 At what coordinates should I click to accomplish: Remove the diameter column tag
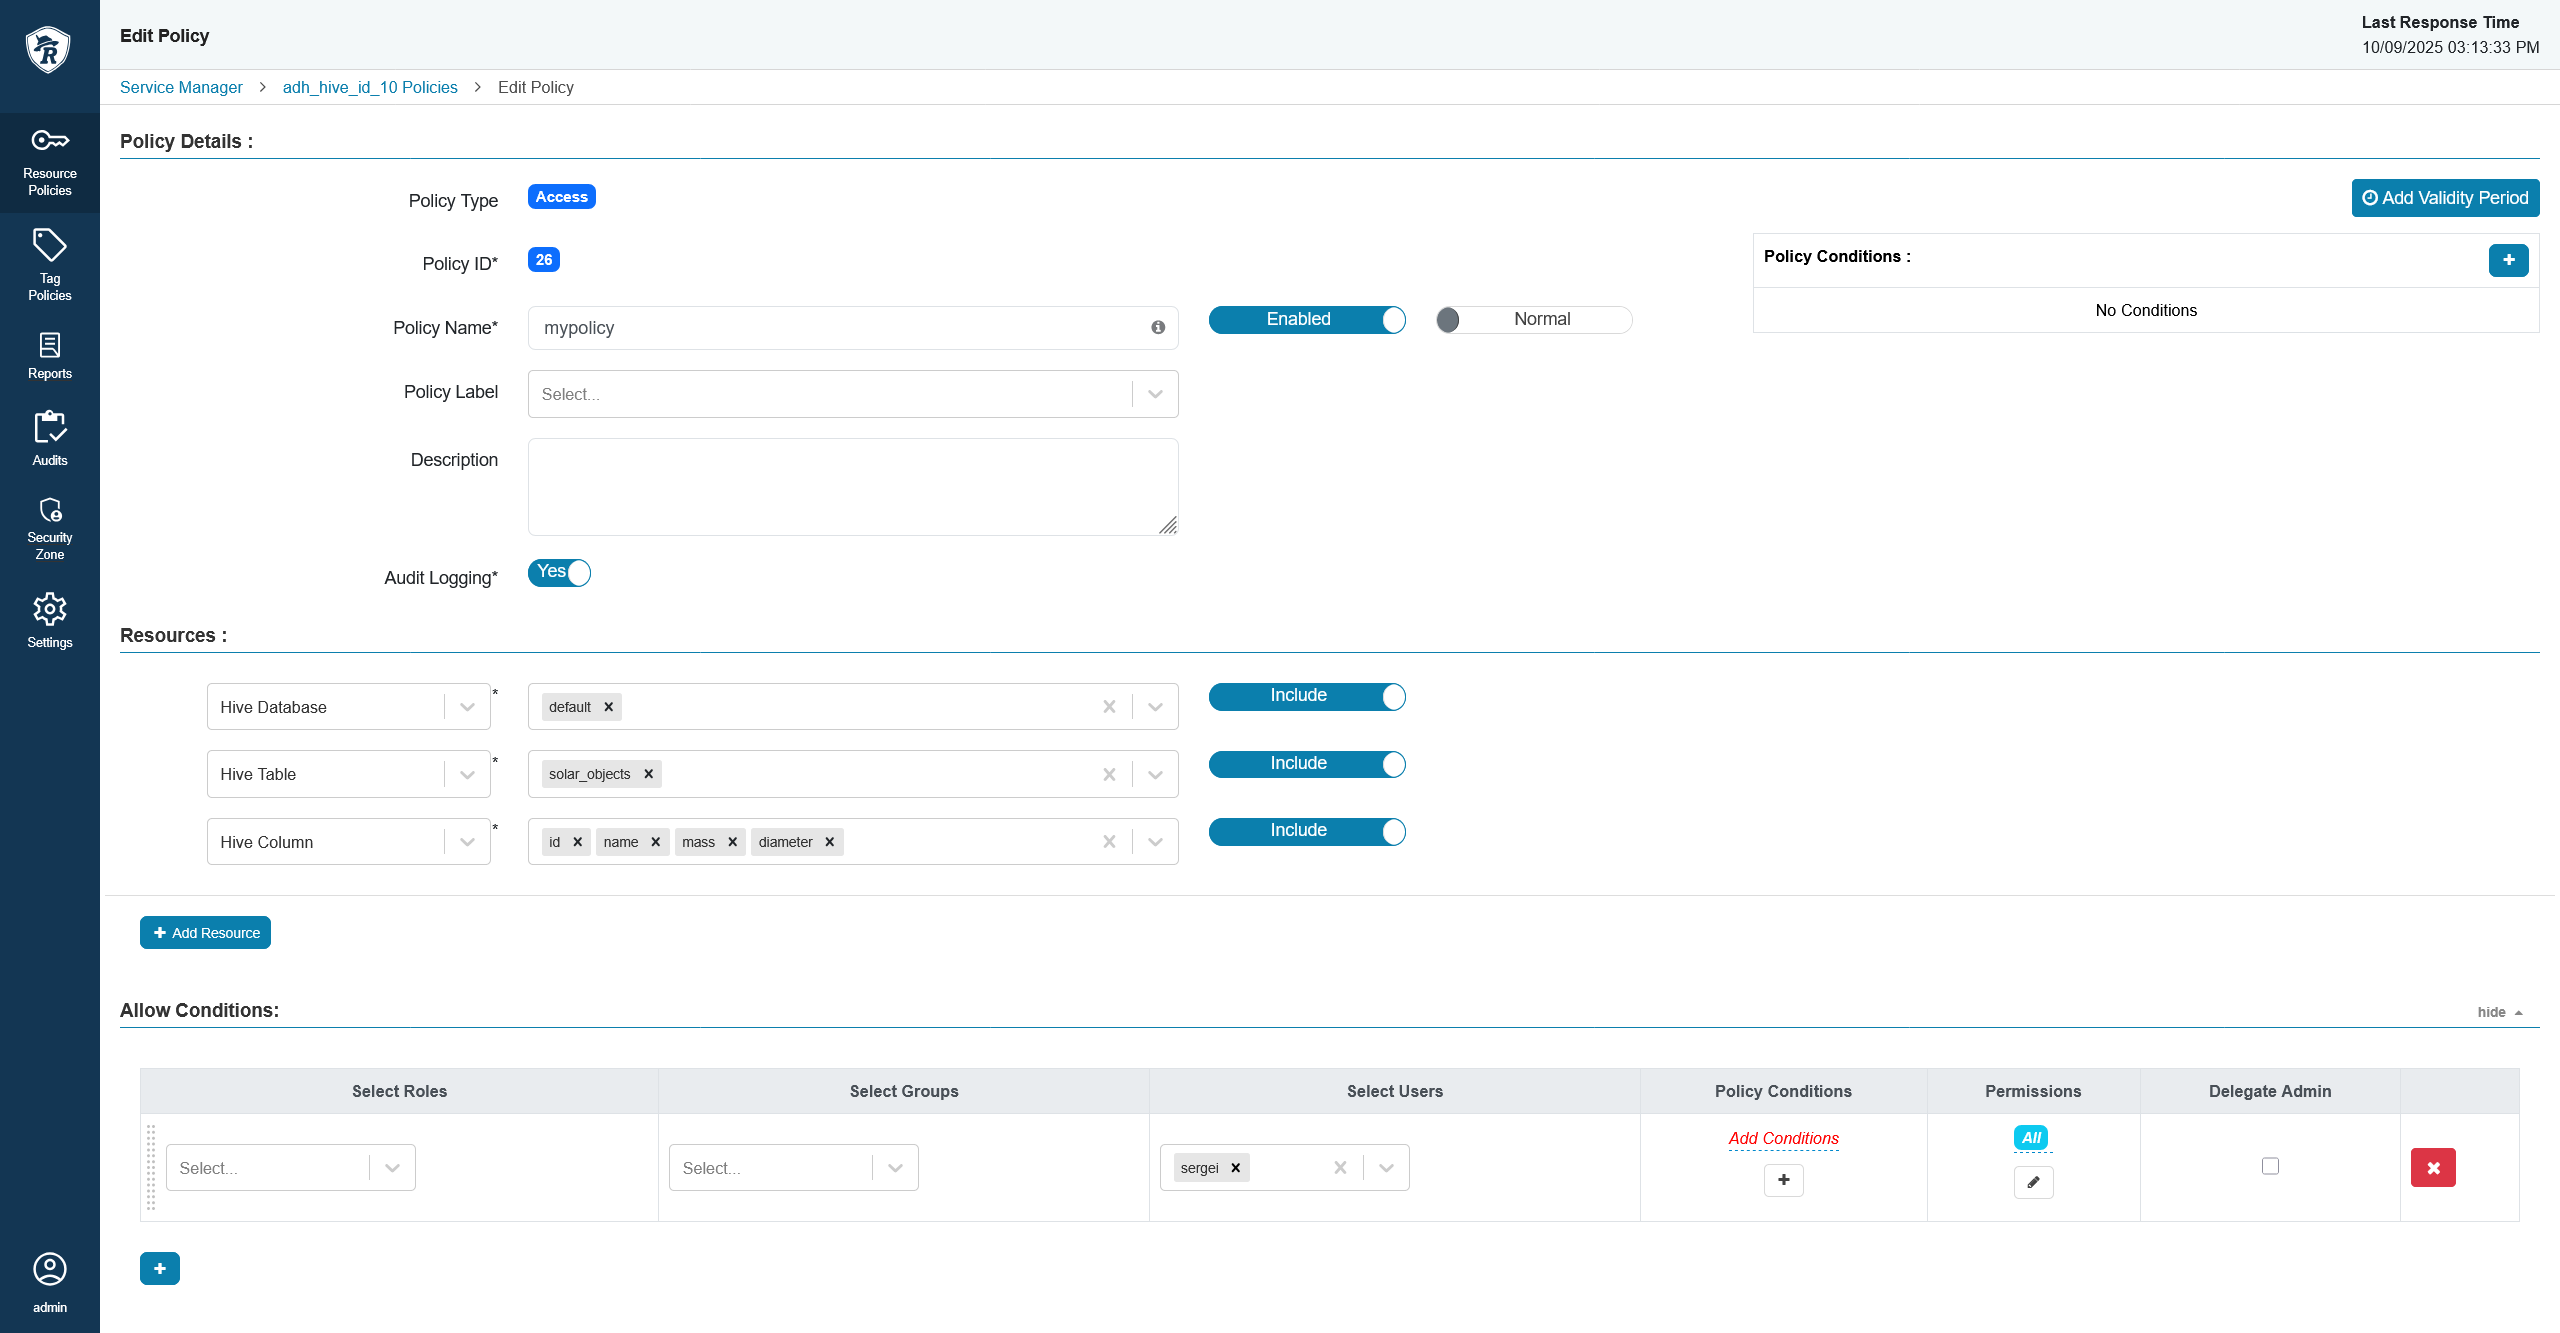click(x=830, y=842)
